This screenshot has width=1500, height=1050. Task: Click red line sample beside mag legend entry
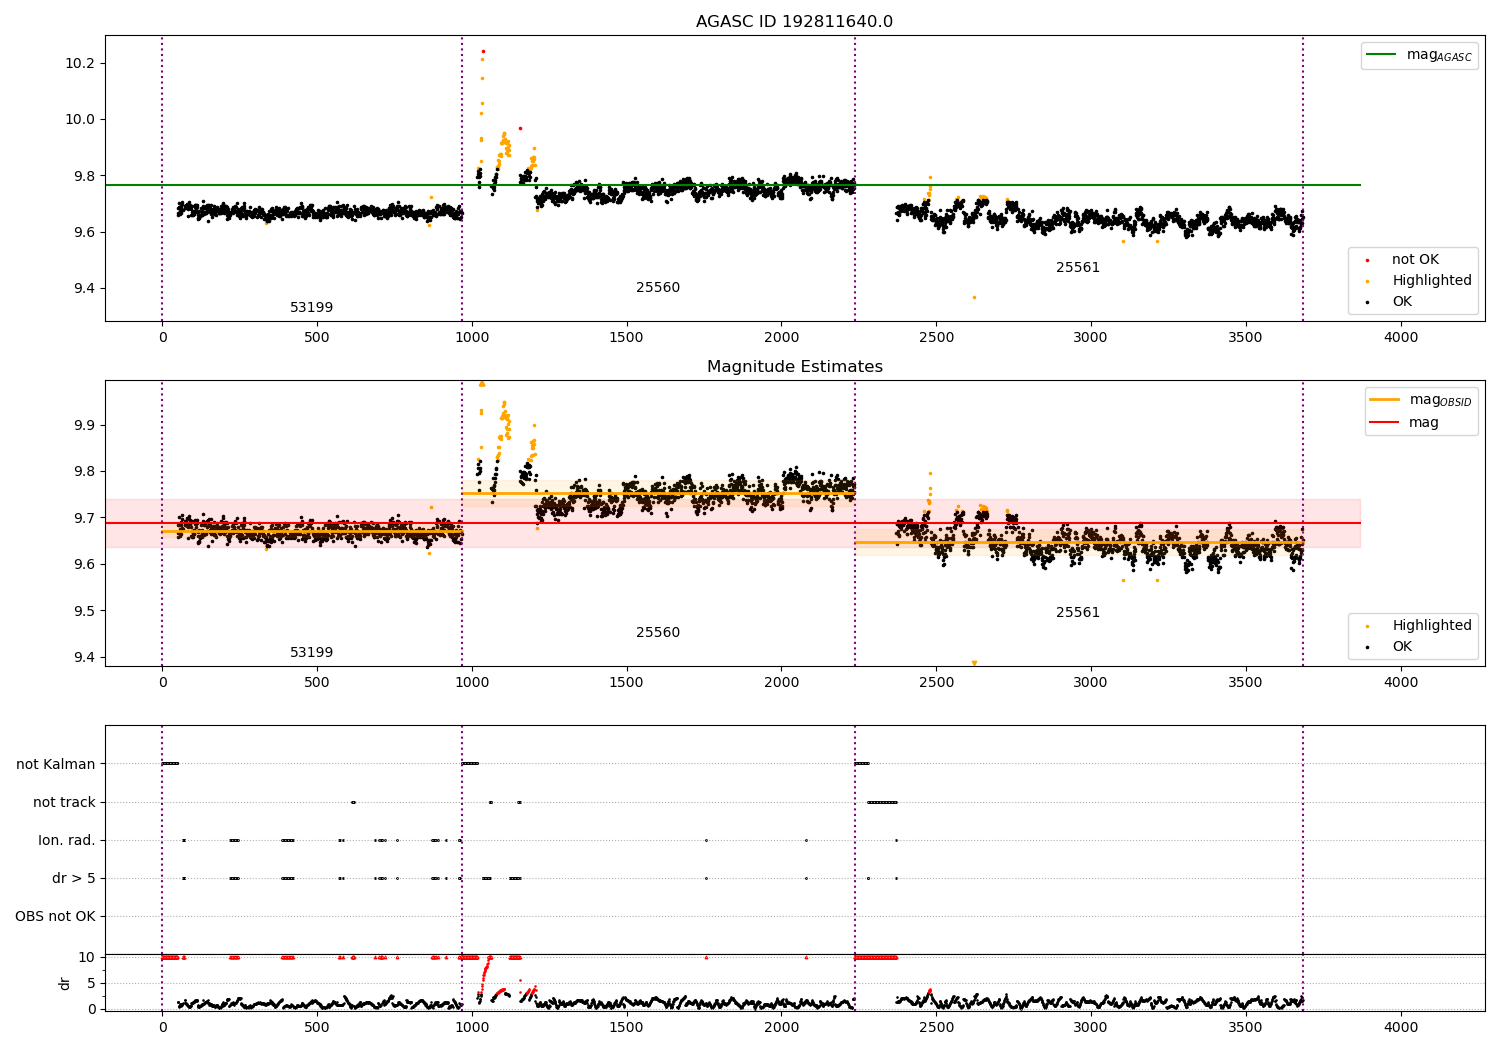click(x=1385, y=422)
